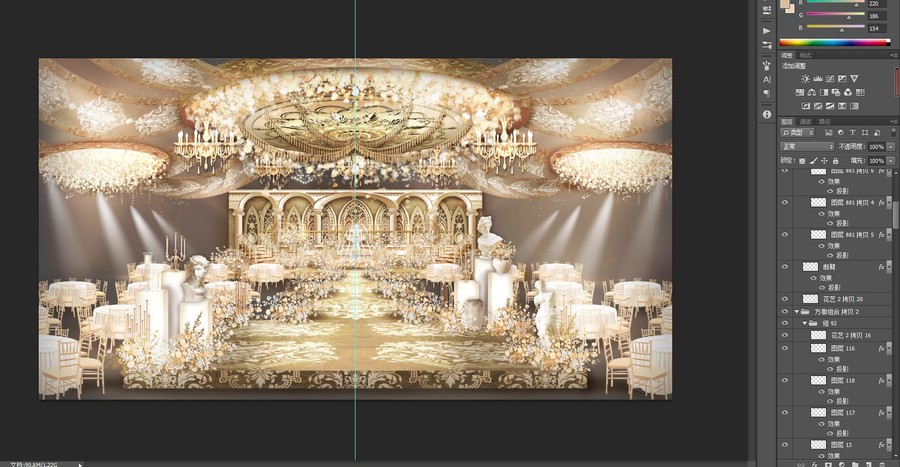Viewport: 900px width, 467px height.
Task: Click the B value field
Action: pos(875,28)
